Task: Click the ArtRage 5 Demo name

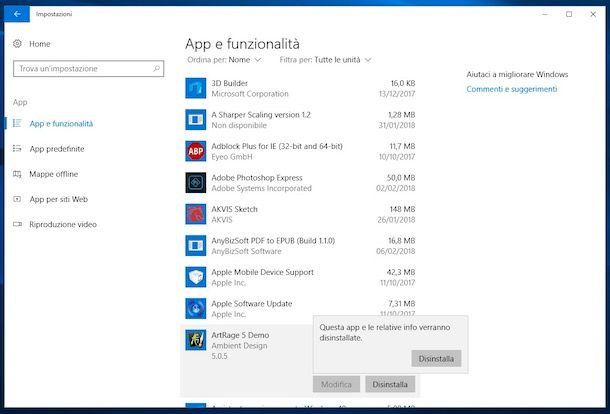Action: 240,335
